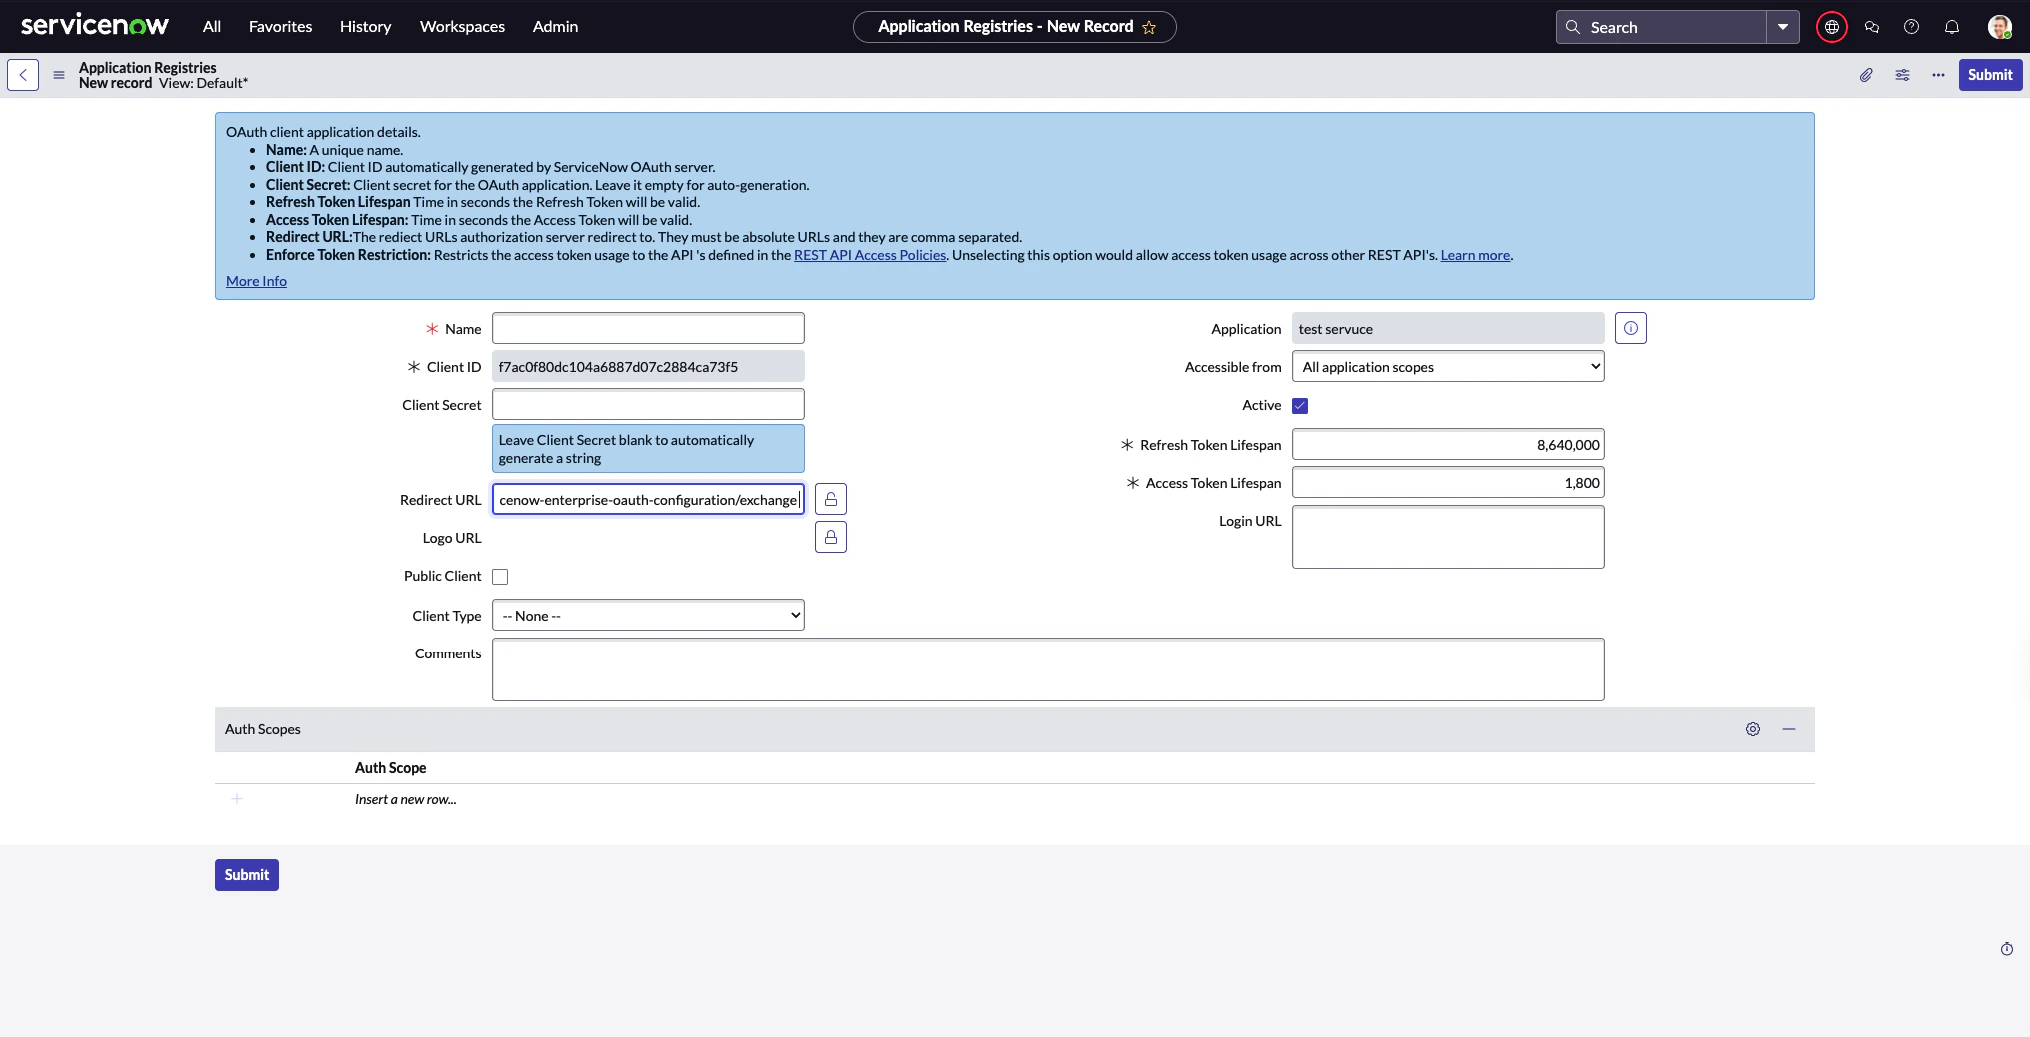Open the Auth Scopes gear settings
Screen dimensions: 2030x1037
click(1753, 729)
